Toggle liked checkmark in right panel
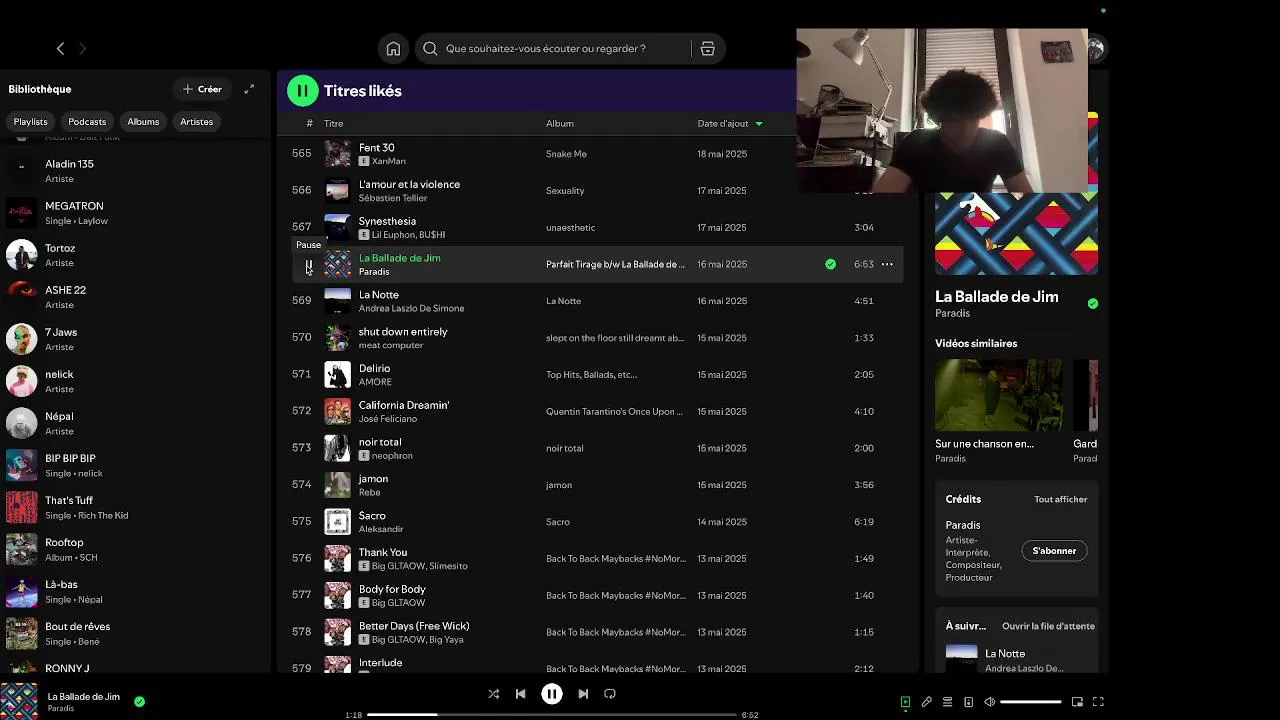 1092,303
